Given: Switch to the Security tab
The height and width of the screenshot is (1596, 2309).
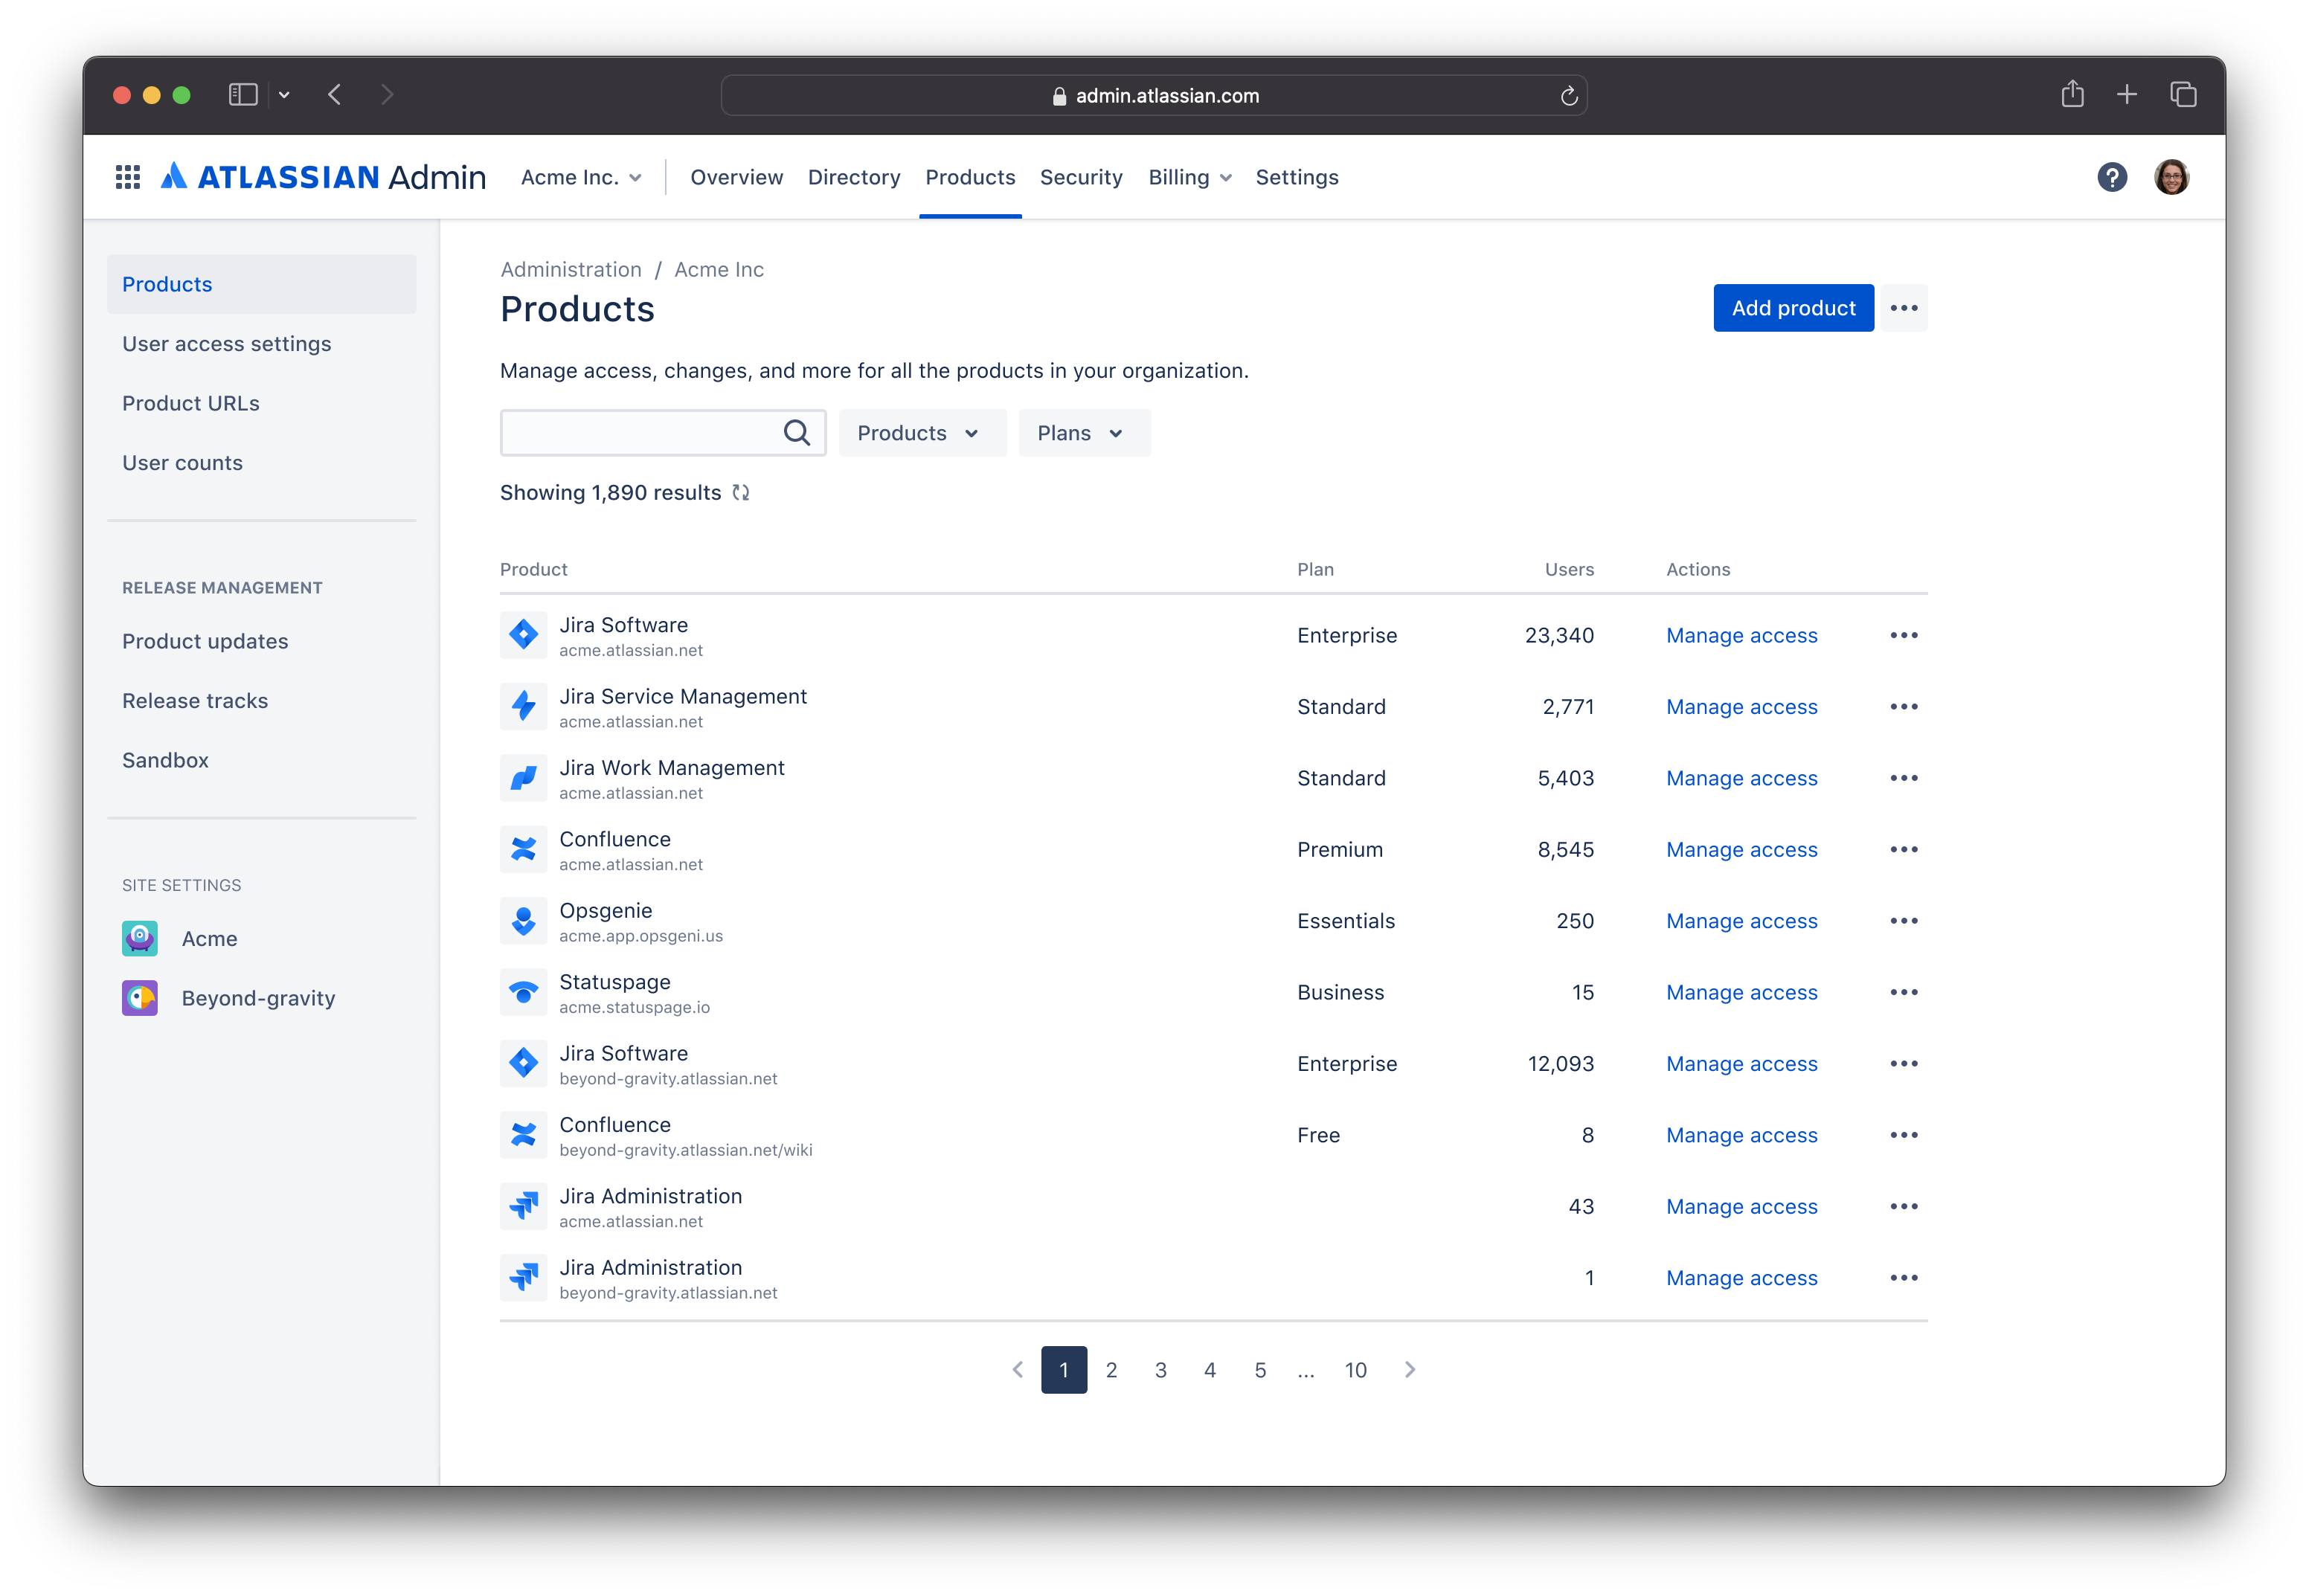Looking at the screenshot, I should point(1081,176).
